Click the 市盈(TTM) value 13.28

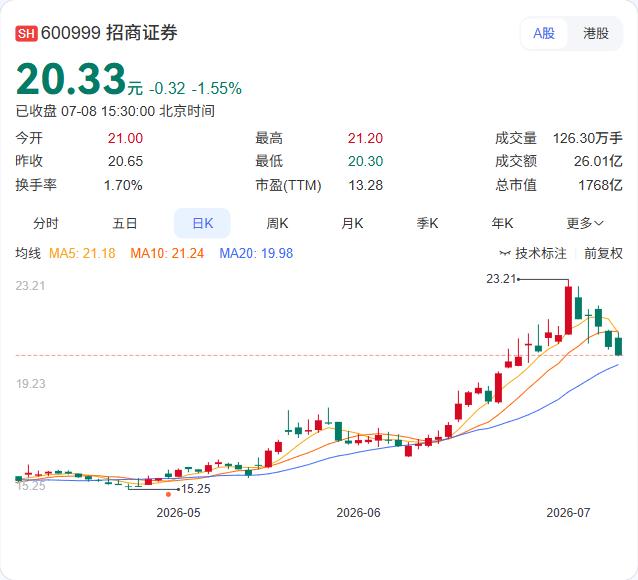click(365, 186)
